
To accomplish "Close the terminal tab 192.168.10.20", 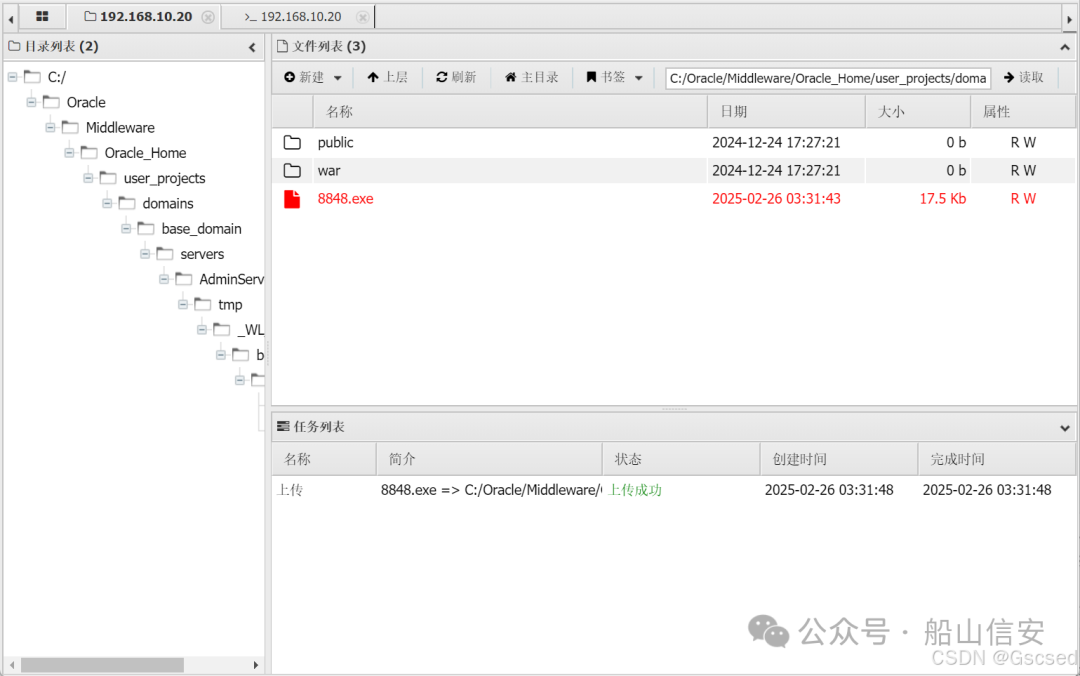I will pos(362,17).
